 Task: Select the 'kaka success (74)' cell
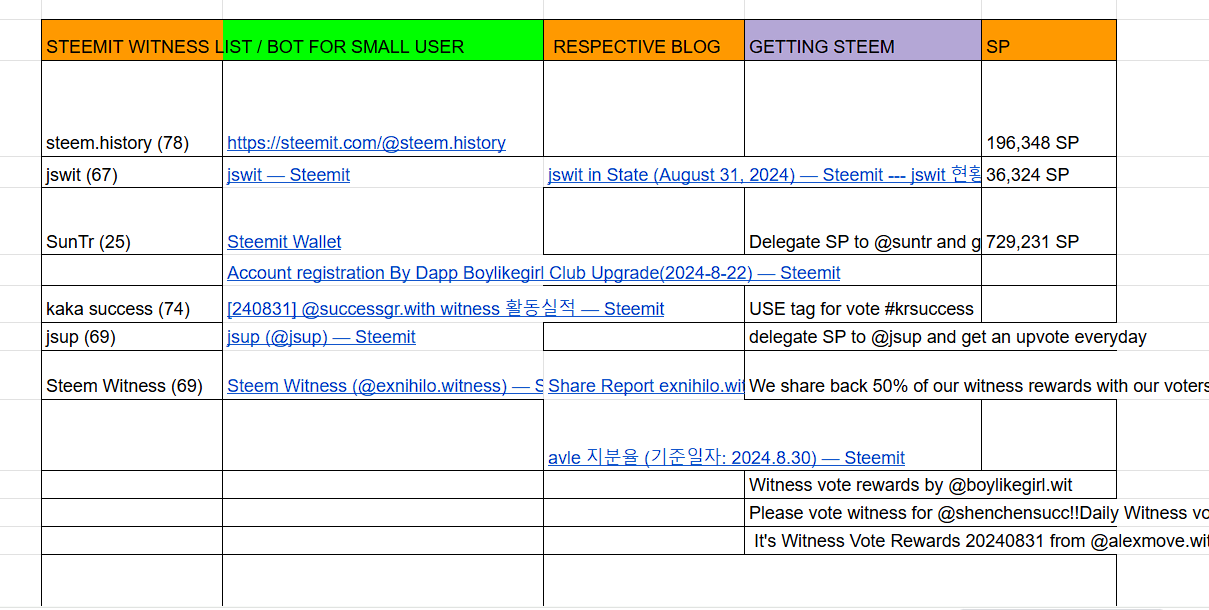click(x=132, y=304)
